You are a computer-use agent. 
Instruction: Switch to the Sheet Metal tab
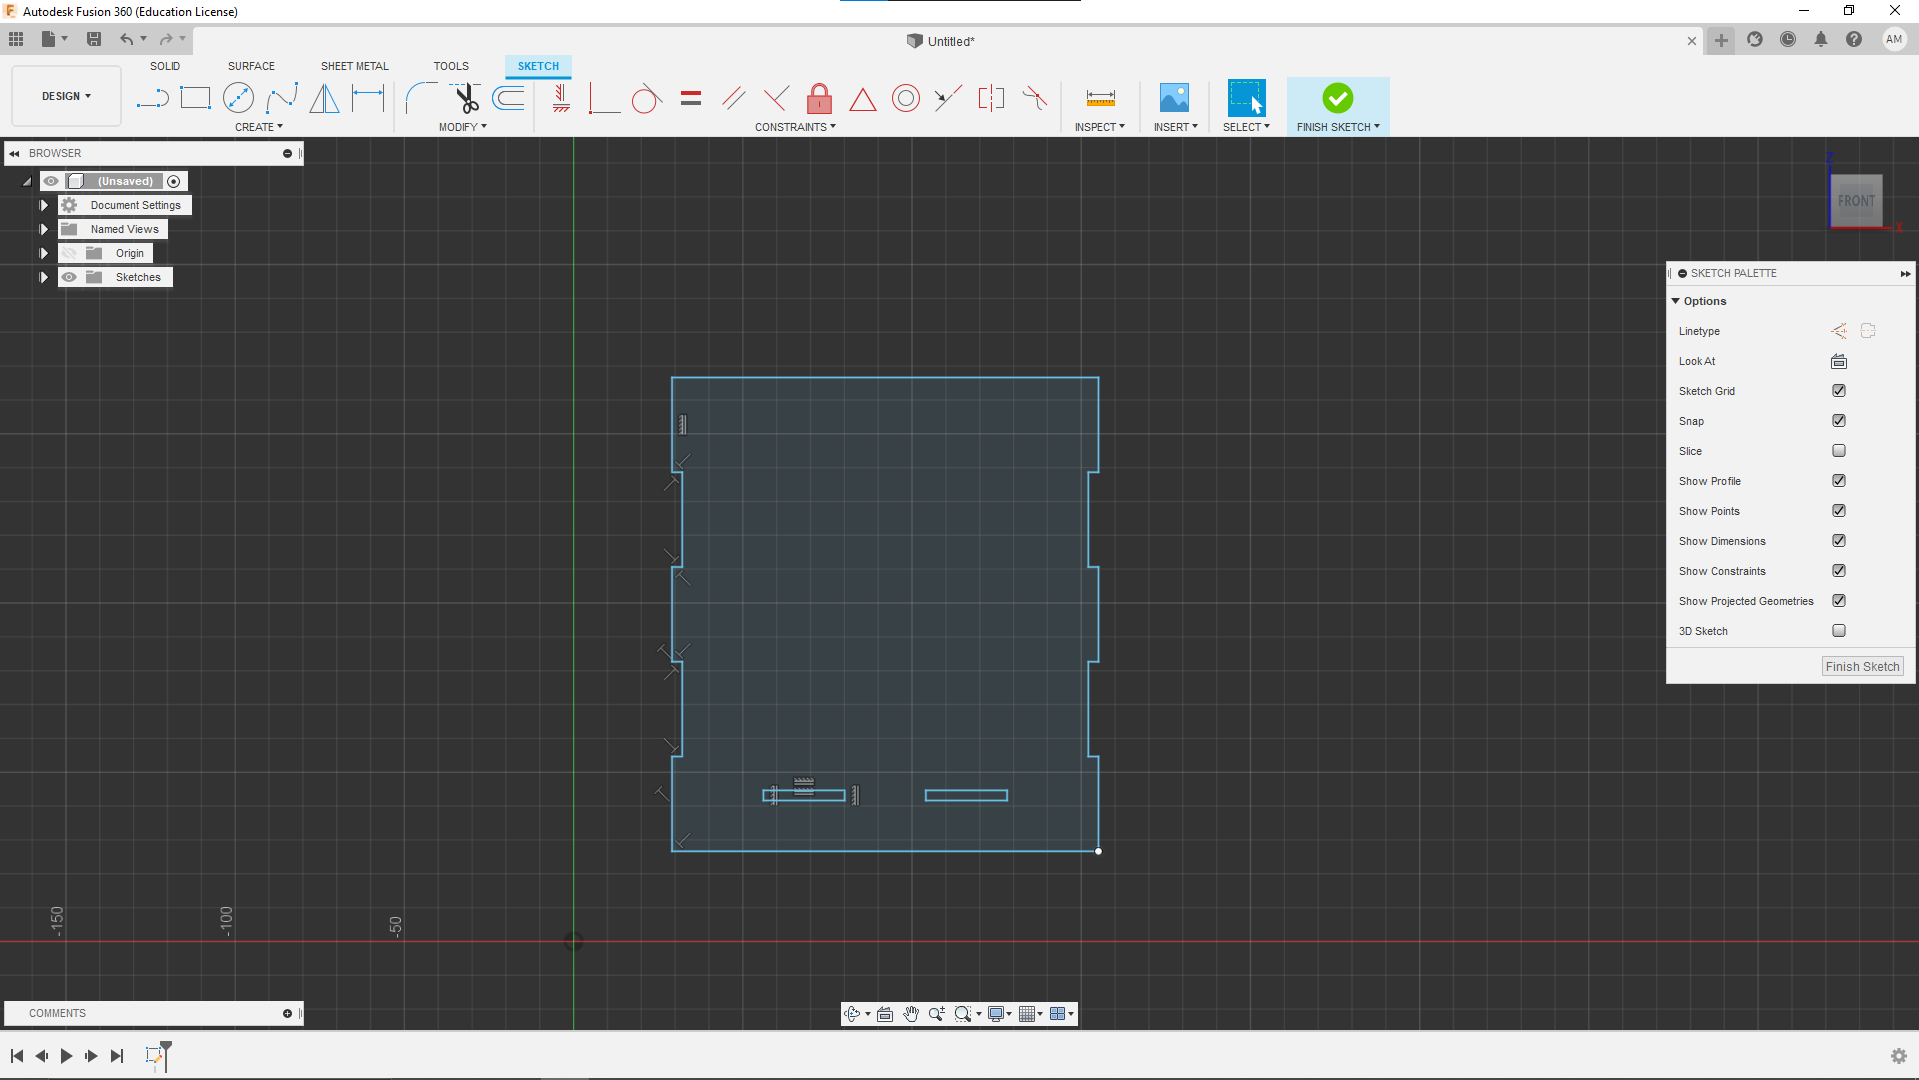tap(354, 66)
